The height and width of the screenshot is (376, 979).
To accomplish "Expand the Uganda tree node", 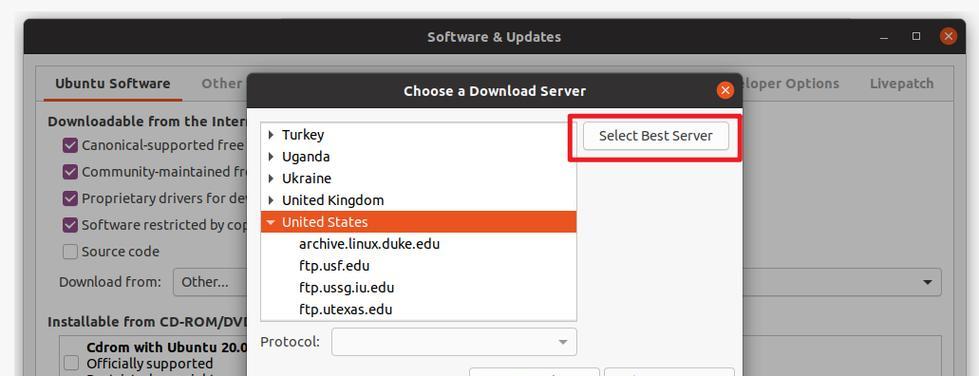I will click(271, 156).
